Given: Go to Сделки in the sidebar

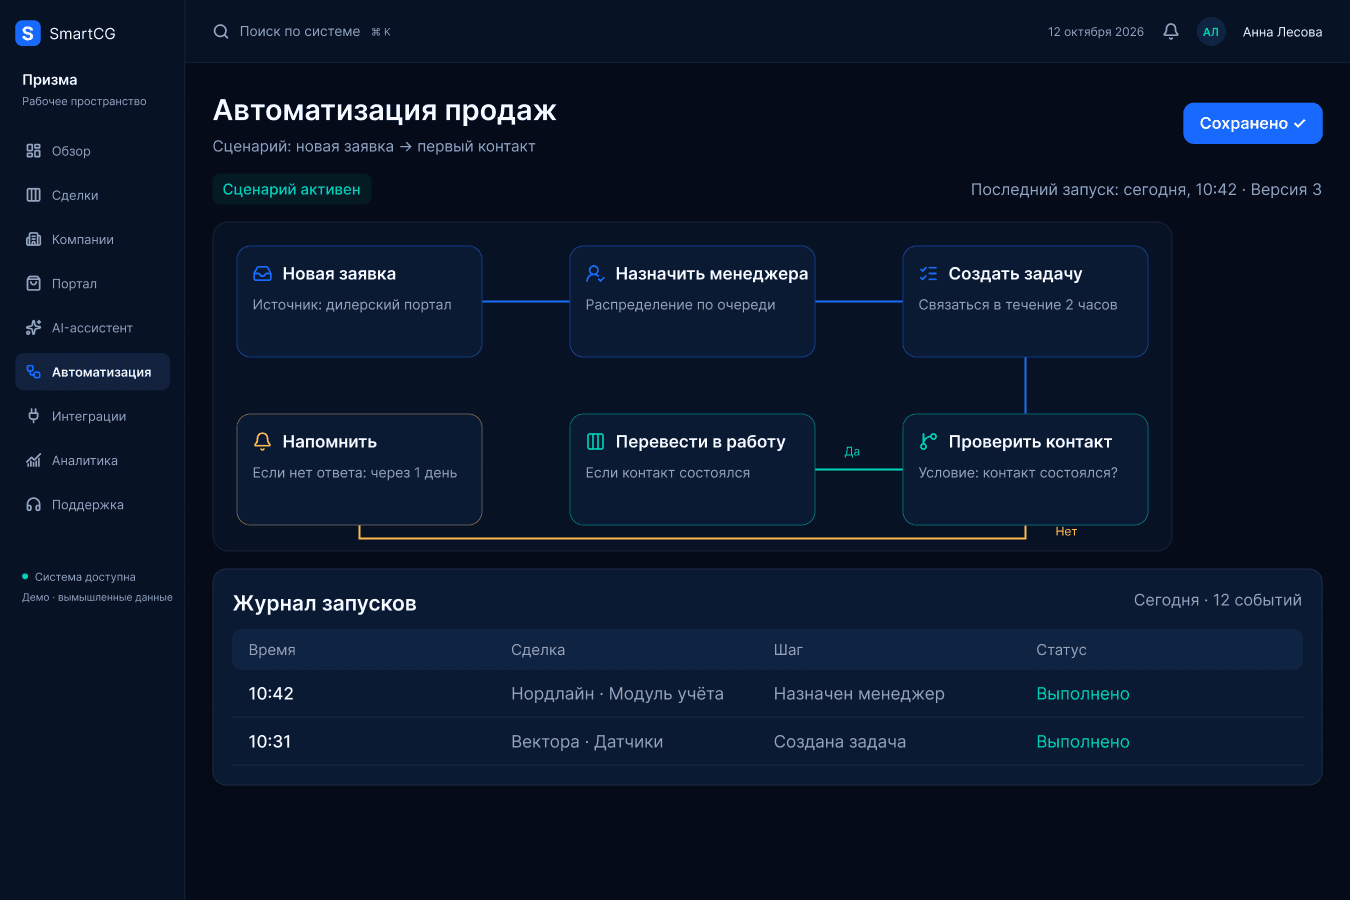Looking at the screenshot, I should [92, 195].
